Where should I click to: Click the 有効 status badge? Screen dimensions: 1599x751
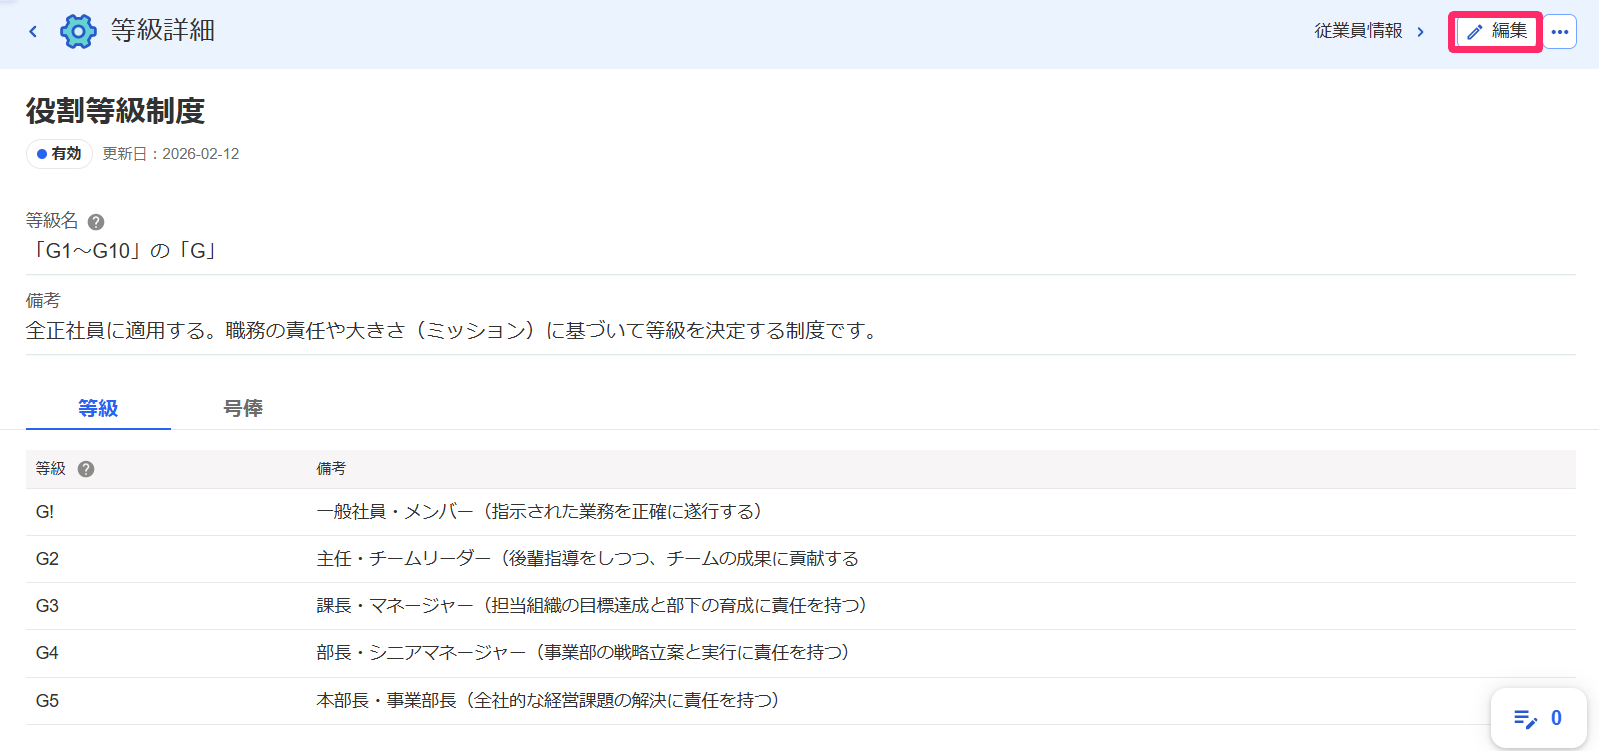tap(59, 154)
